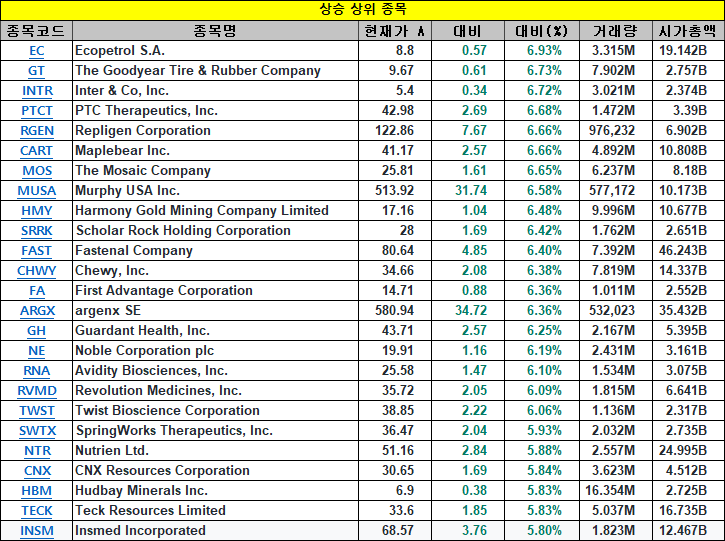Select the Hudbay Minerals Inc. cell
The width and height of the screenshot is (725, 541).
215,491
